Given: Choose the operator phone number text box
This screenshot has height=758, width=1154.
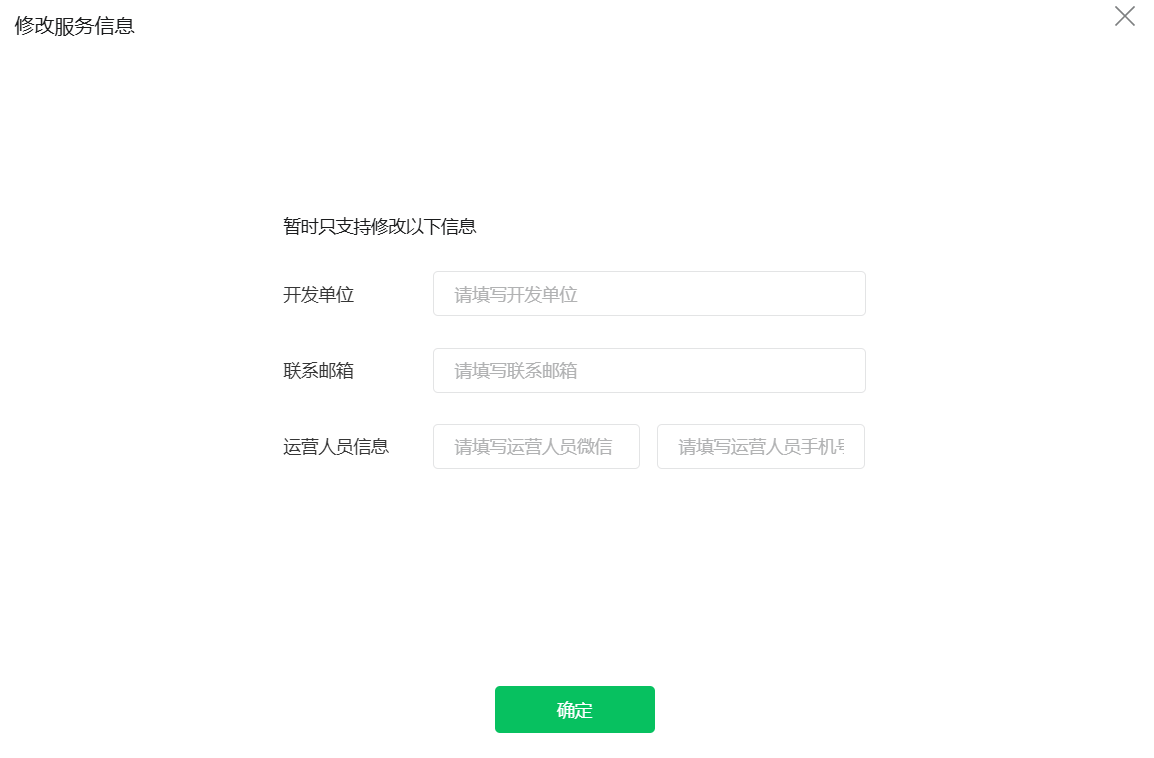Looking at the screenshot, I should point(760,447).
